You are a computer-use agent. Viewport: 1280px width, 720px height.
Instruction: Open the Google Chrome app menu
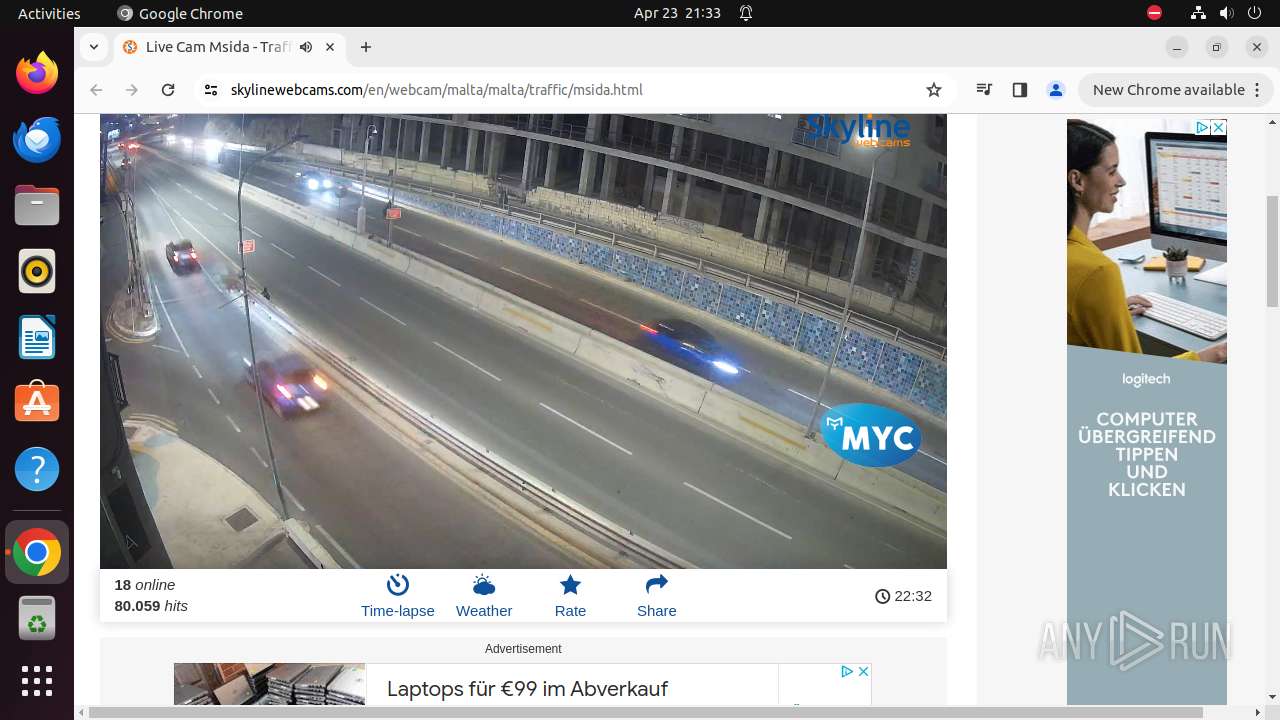(180, 13)
